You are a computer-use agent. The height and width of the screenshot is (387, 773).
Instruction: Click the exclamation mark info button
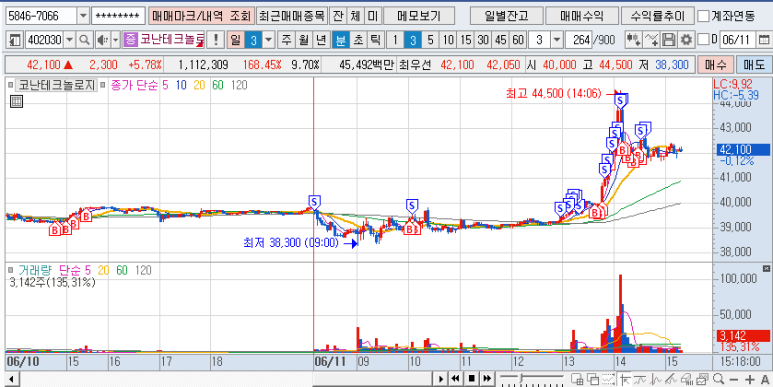point(215,40)
